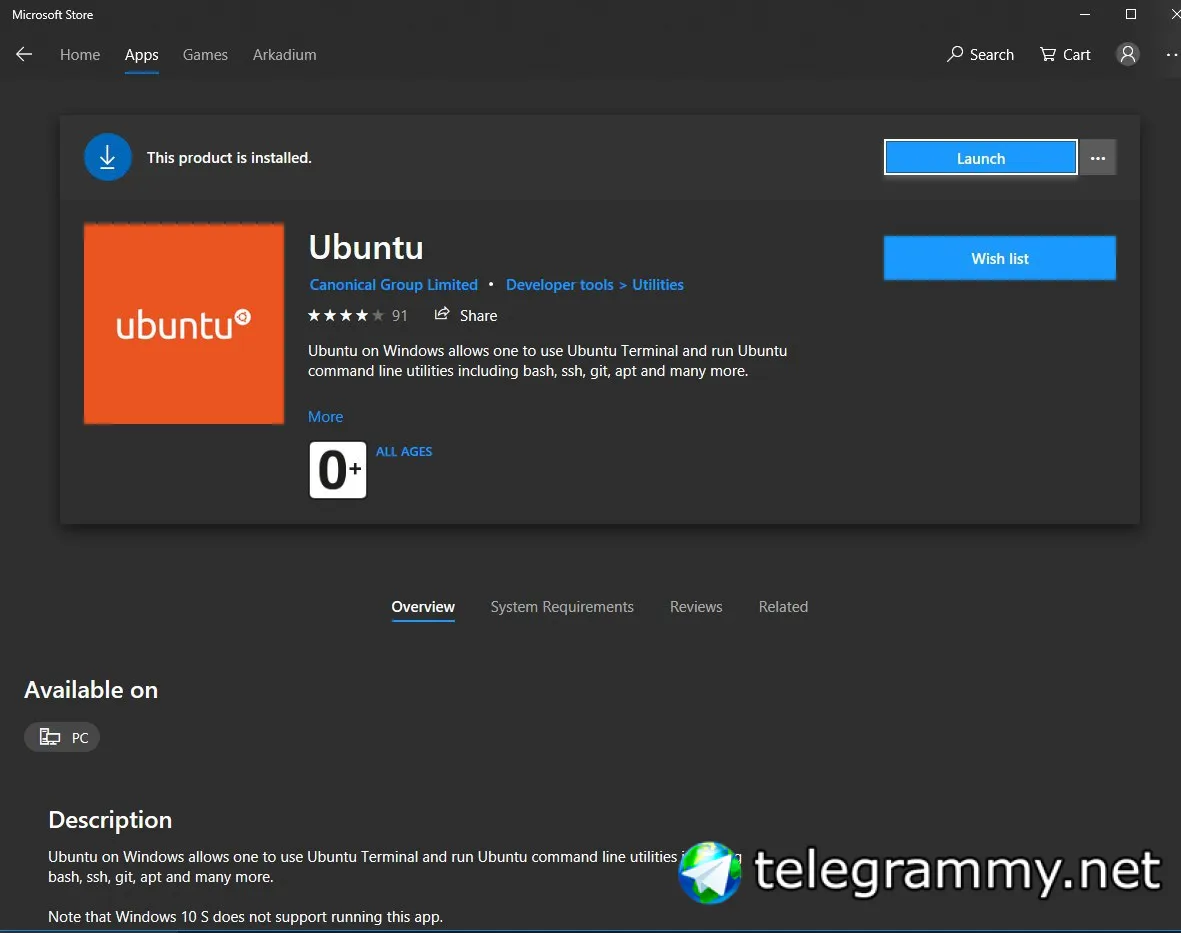Open more options next to Launch
This screenshot has height=933, width=1181.
(x=1097, y=157)
